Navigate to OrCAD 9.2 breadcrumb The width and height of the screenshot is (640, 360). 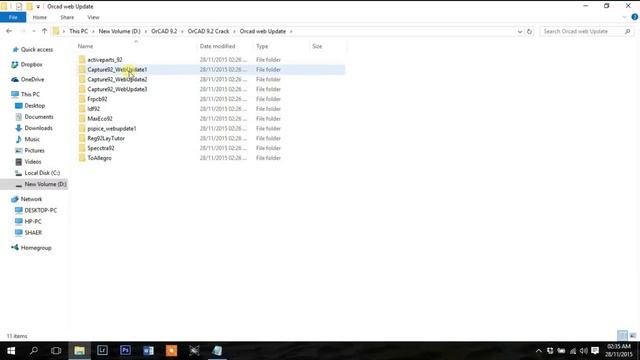(x=164, y=31)
